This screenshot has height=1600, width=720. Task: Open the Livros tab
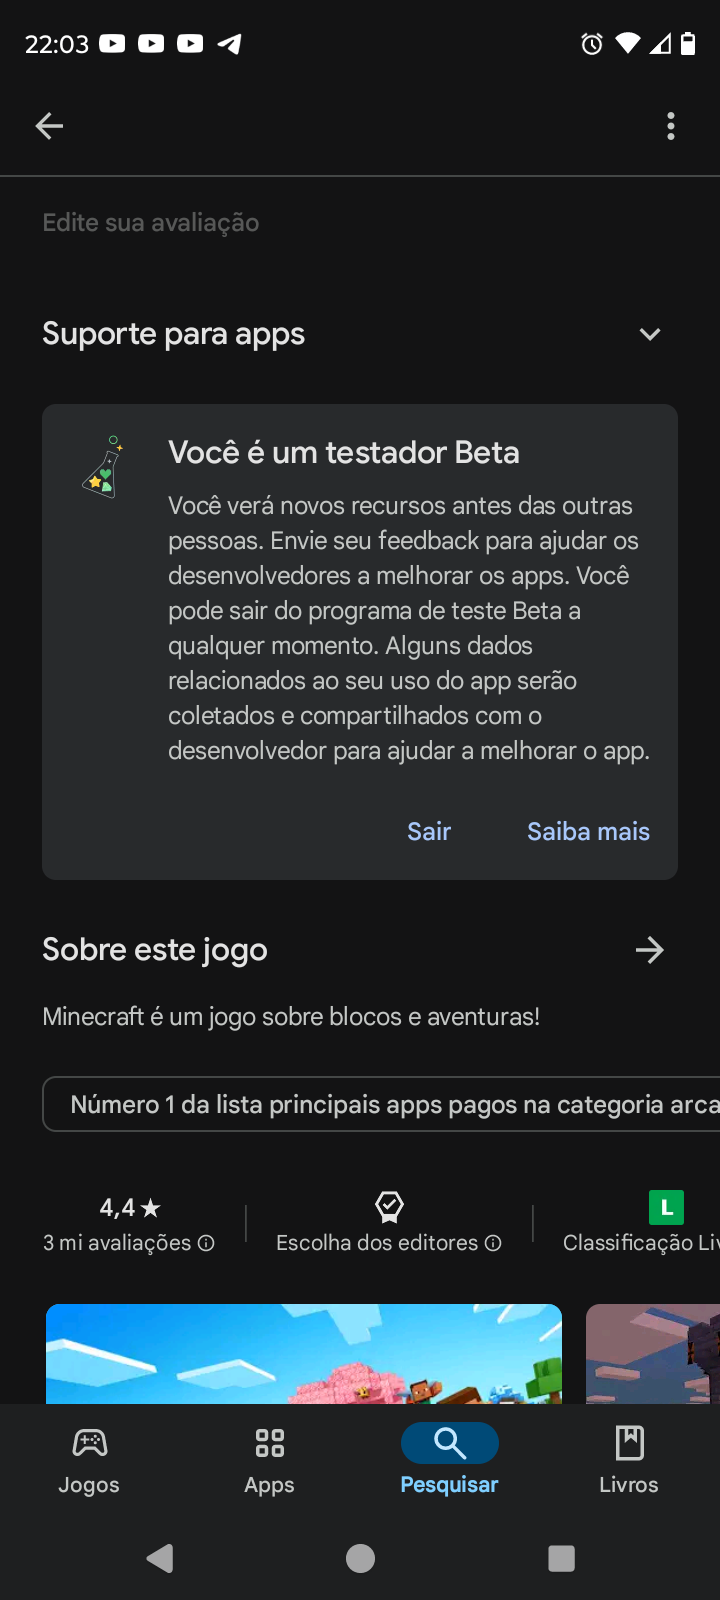click(x=628, y=1460)
